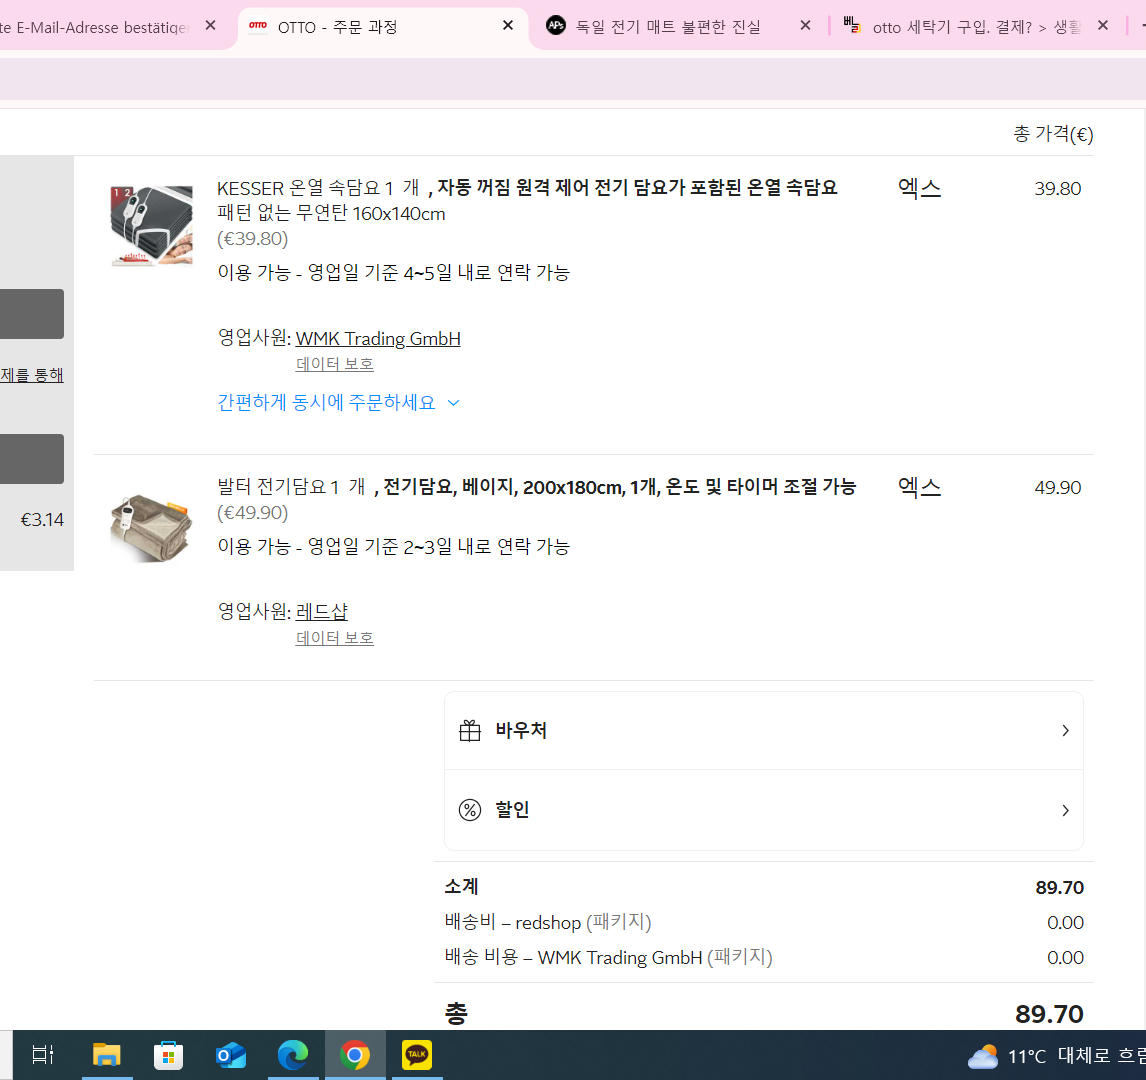Screen dimensions: 1146x1080
Task: Open the beige electric blanket thumbnail
Action: (151, 528)
